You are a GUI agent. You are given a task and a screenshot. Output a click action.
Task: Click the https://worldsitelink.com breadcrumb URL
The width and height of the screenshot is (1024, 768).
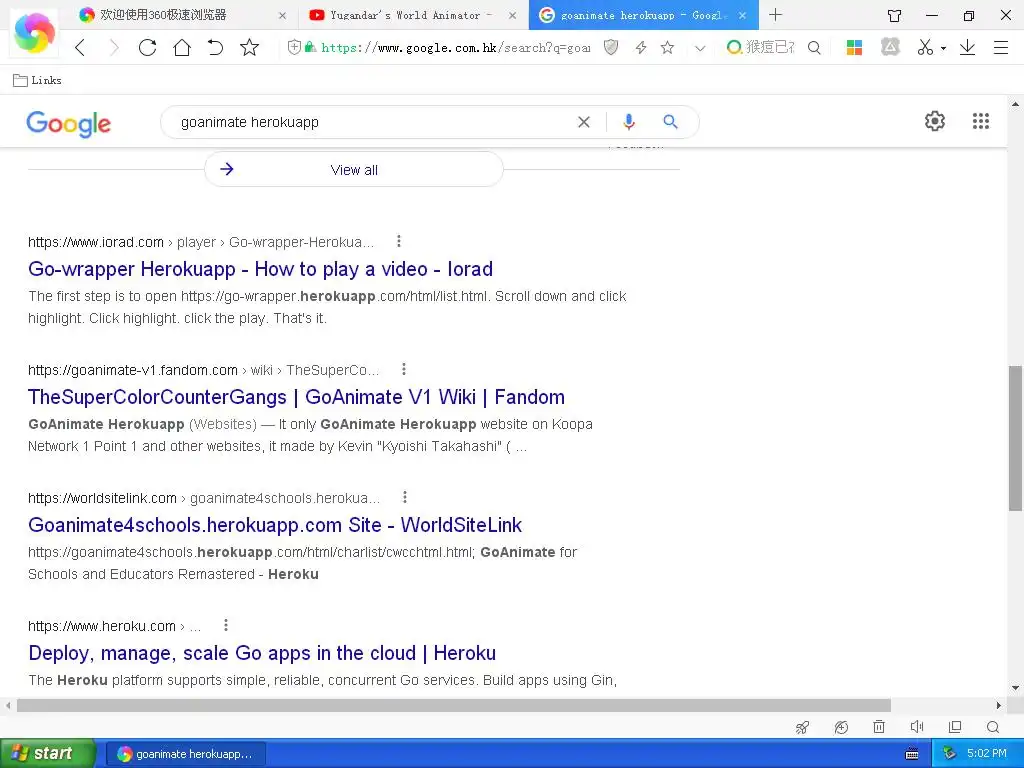click(103, 498)
